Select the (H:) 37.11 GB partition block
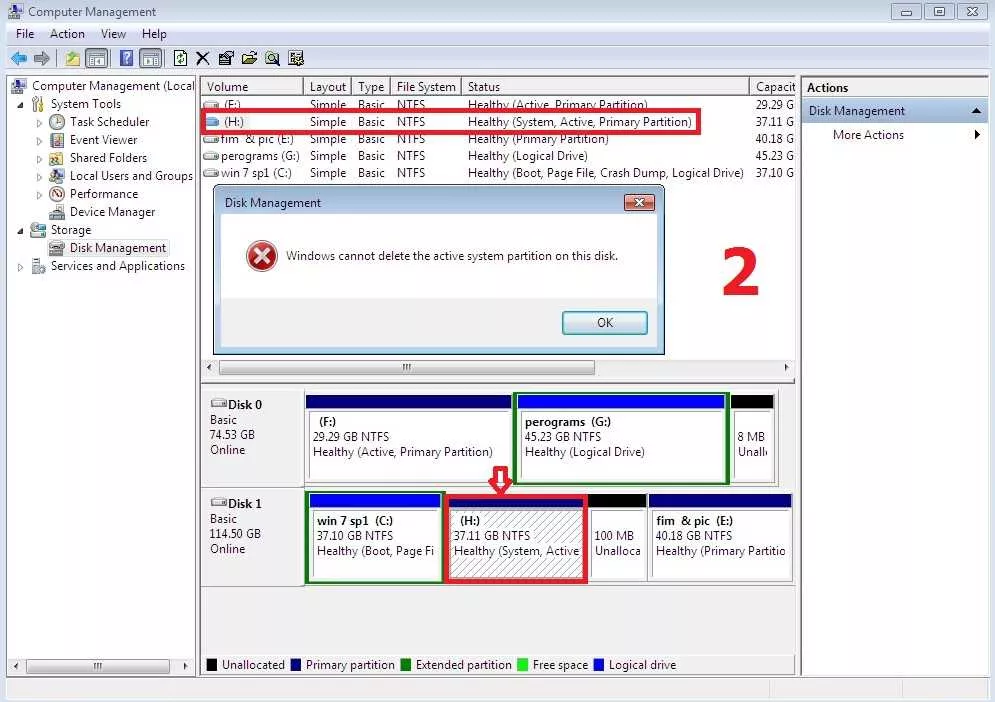 point(516,538)
